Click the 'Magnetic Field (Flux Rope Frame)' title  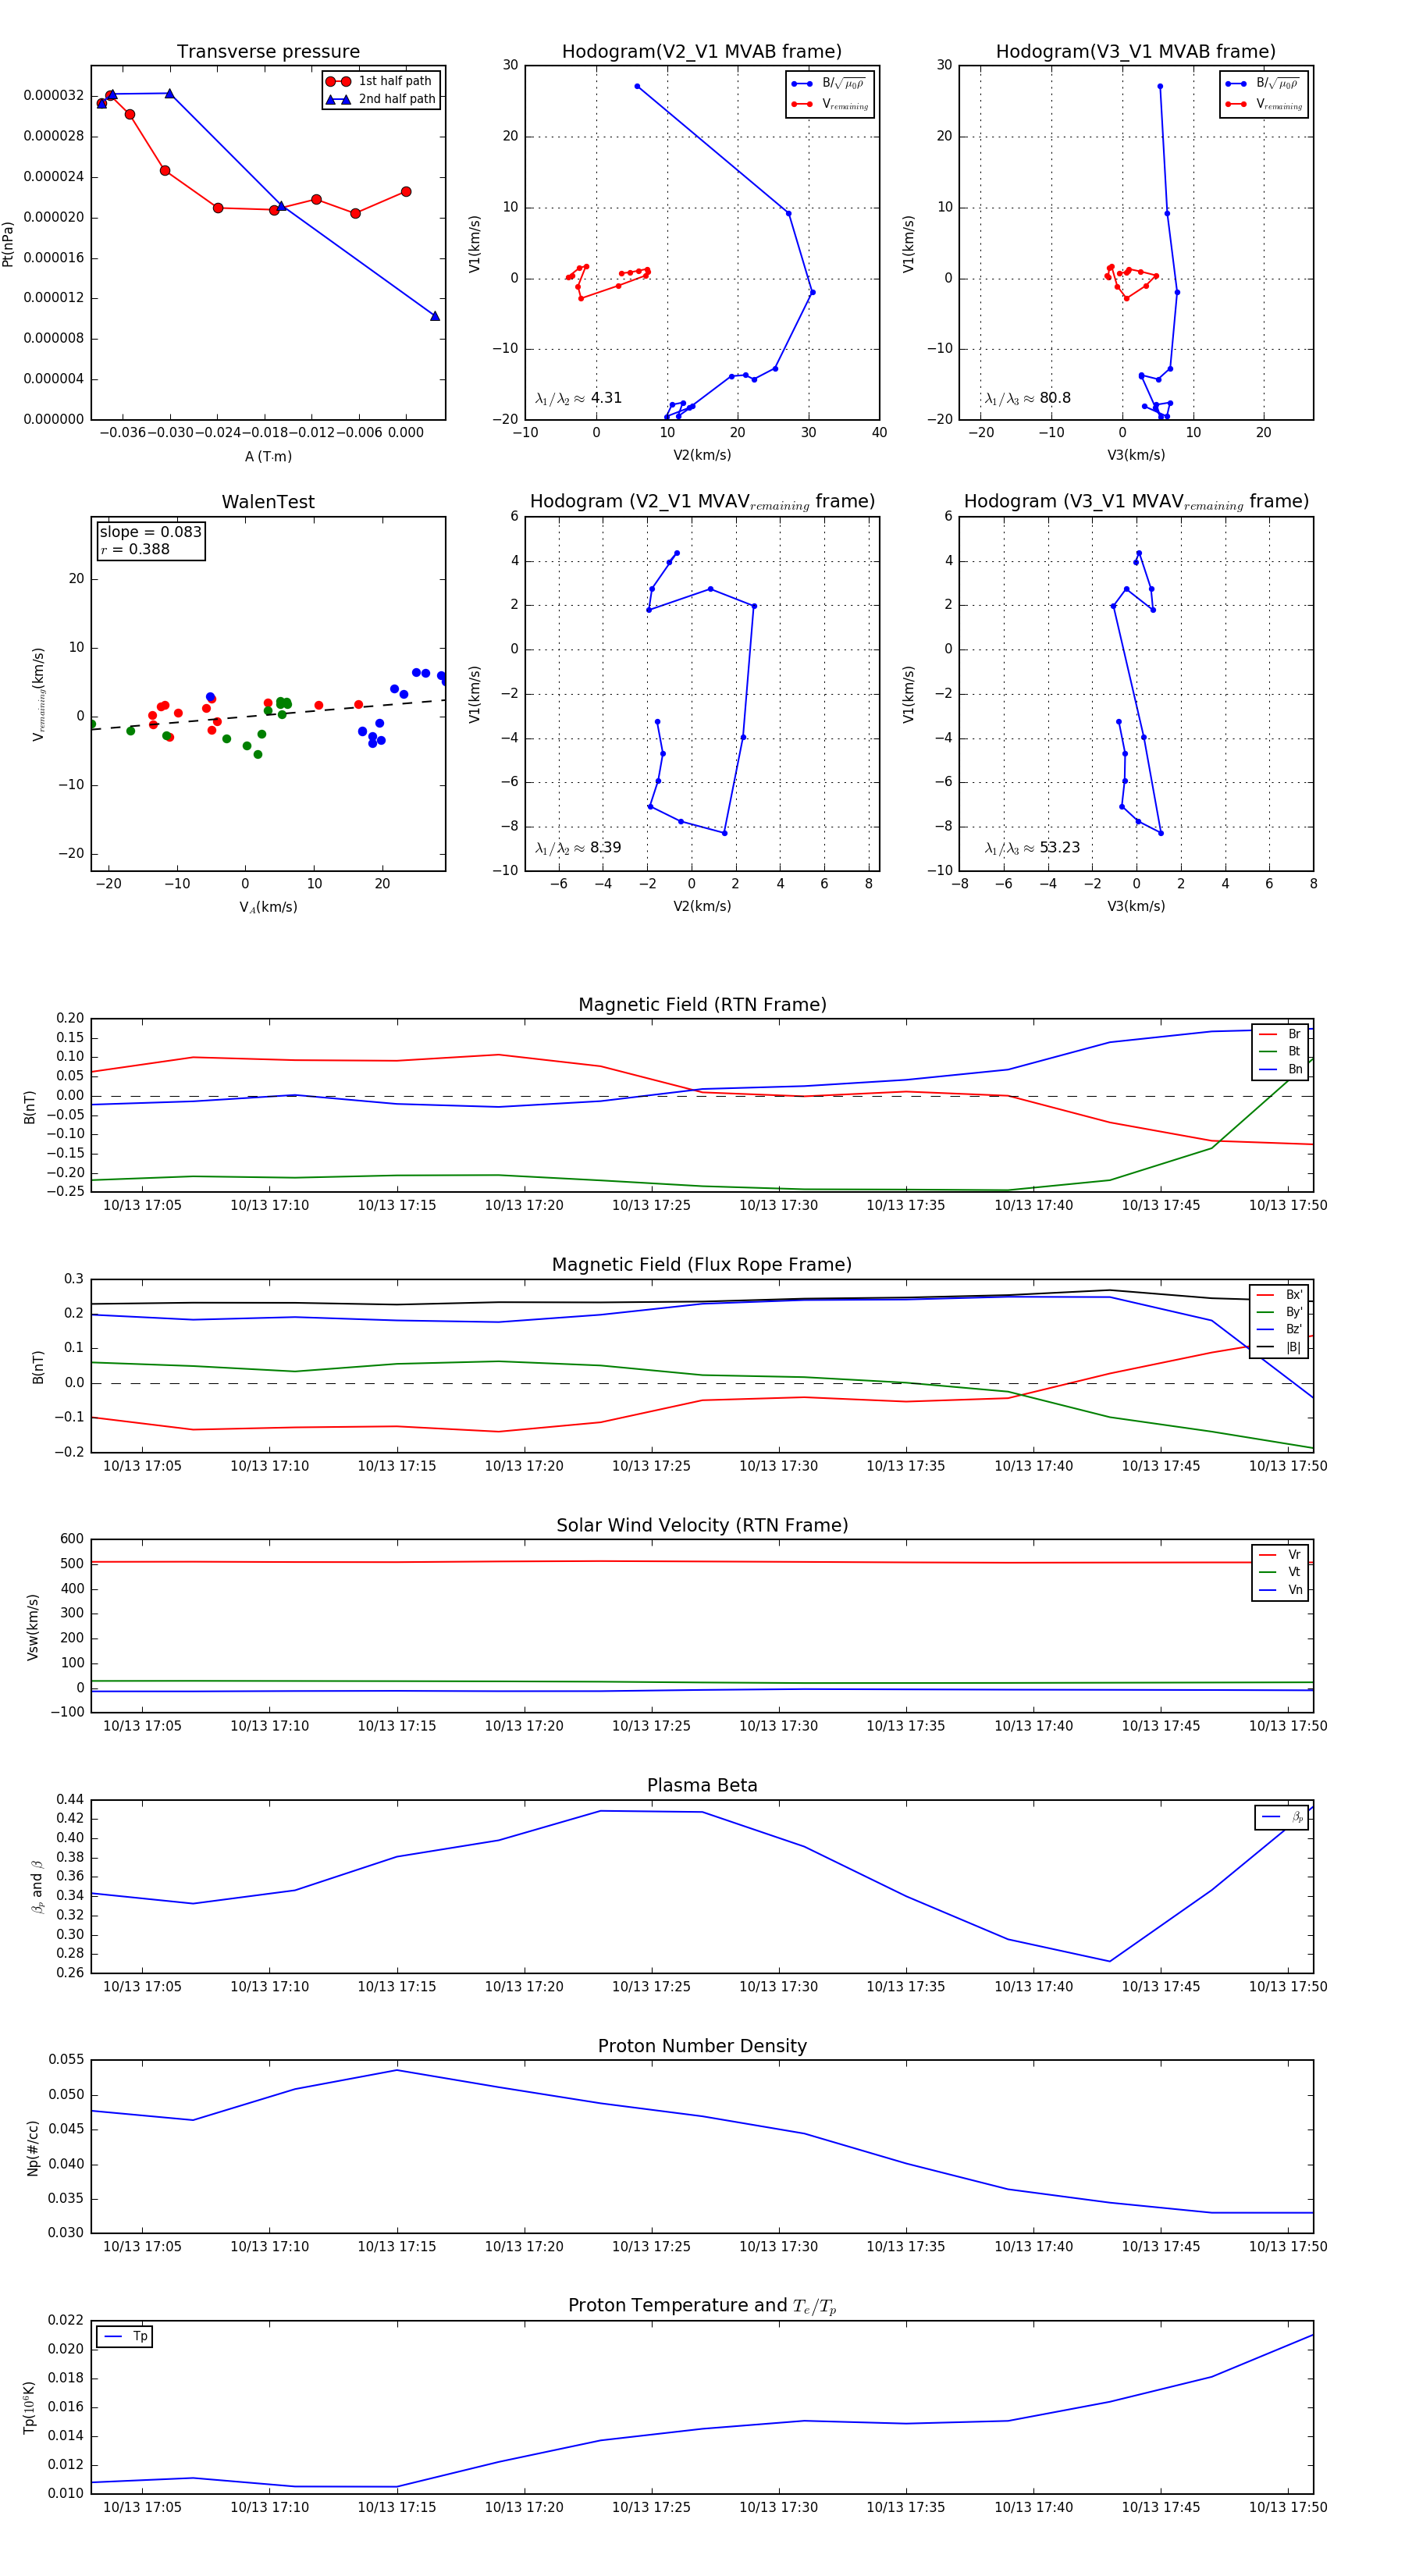tap(702, 1265)
